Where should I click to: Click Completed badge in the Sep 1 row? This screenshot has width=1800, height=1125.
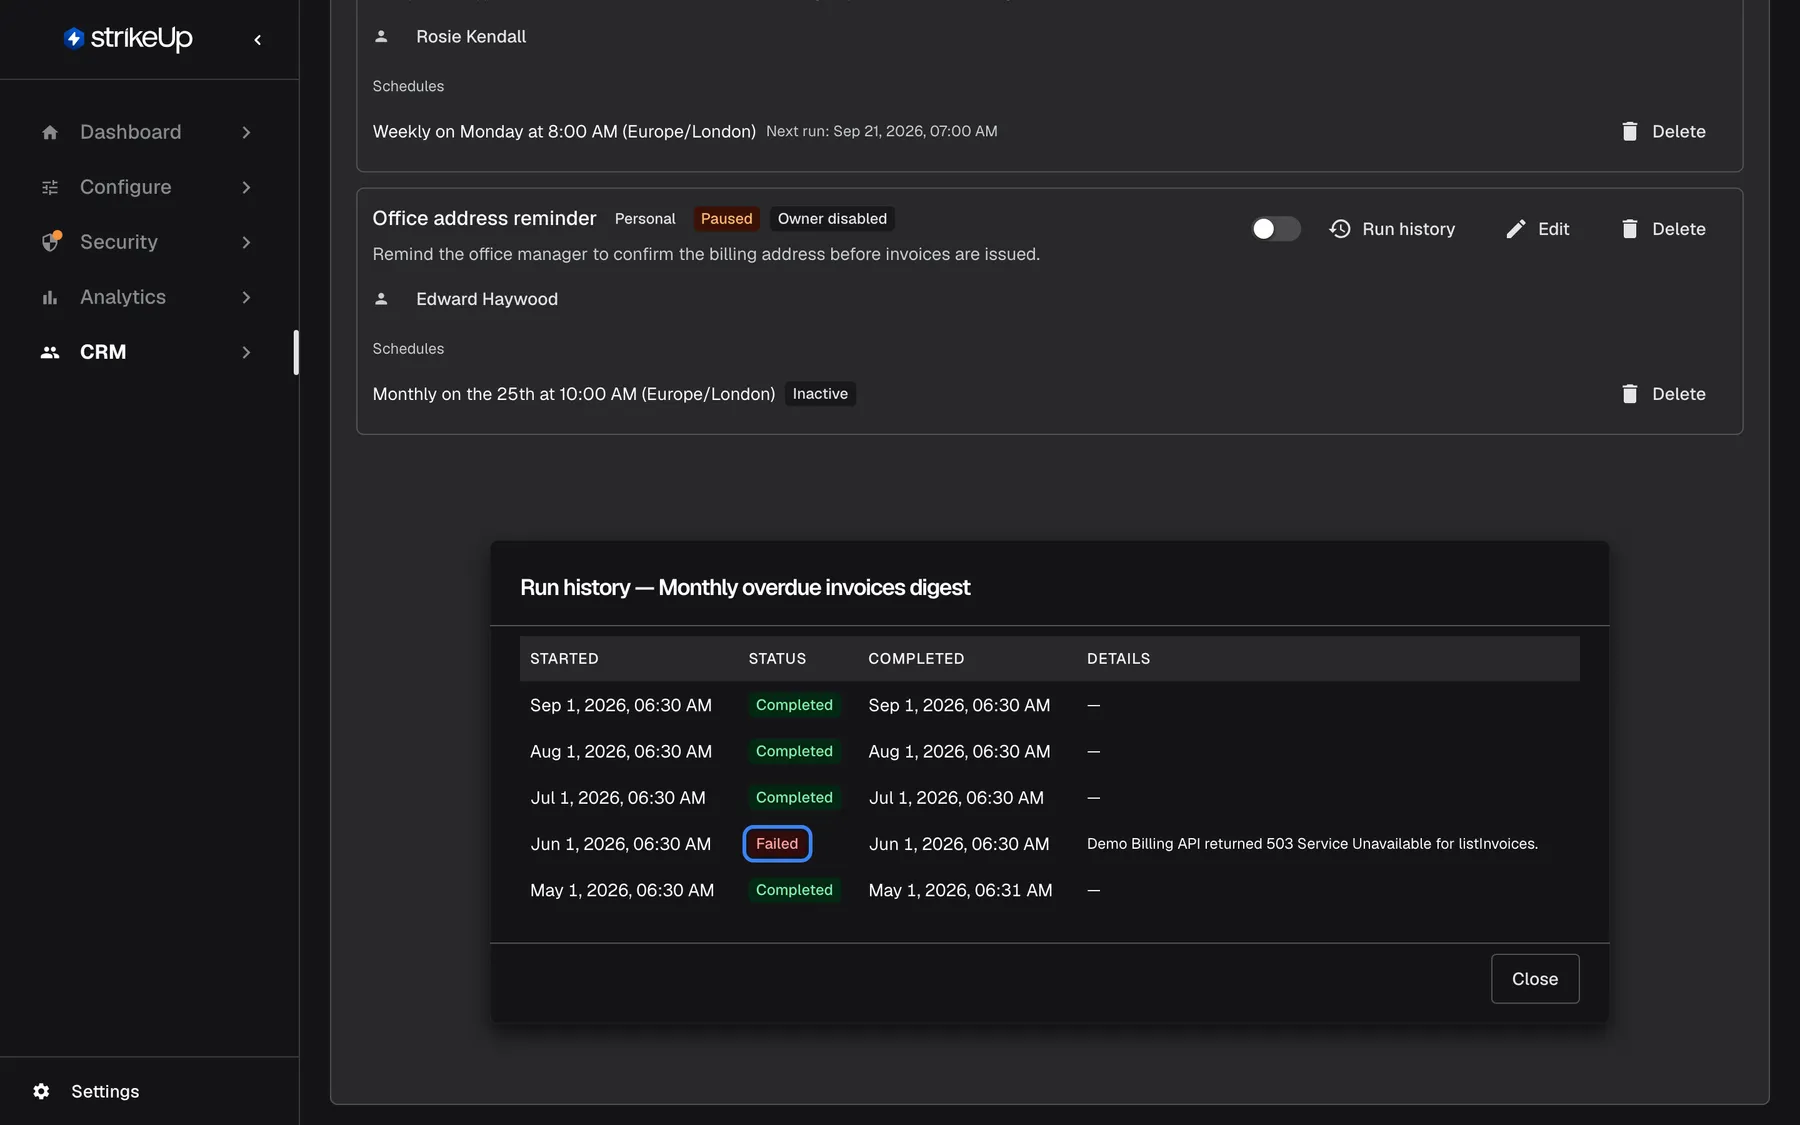pos(794,705)
